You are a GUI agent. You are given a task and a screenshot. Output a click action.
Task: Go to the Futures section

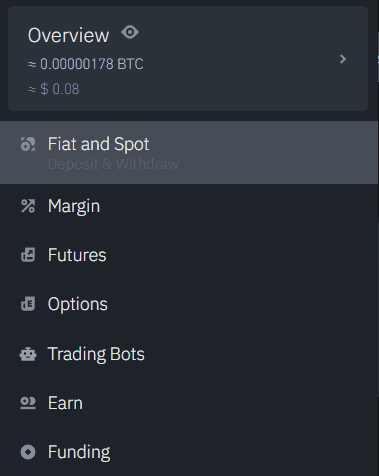coord(189,255)
